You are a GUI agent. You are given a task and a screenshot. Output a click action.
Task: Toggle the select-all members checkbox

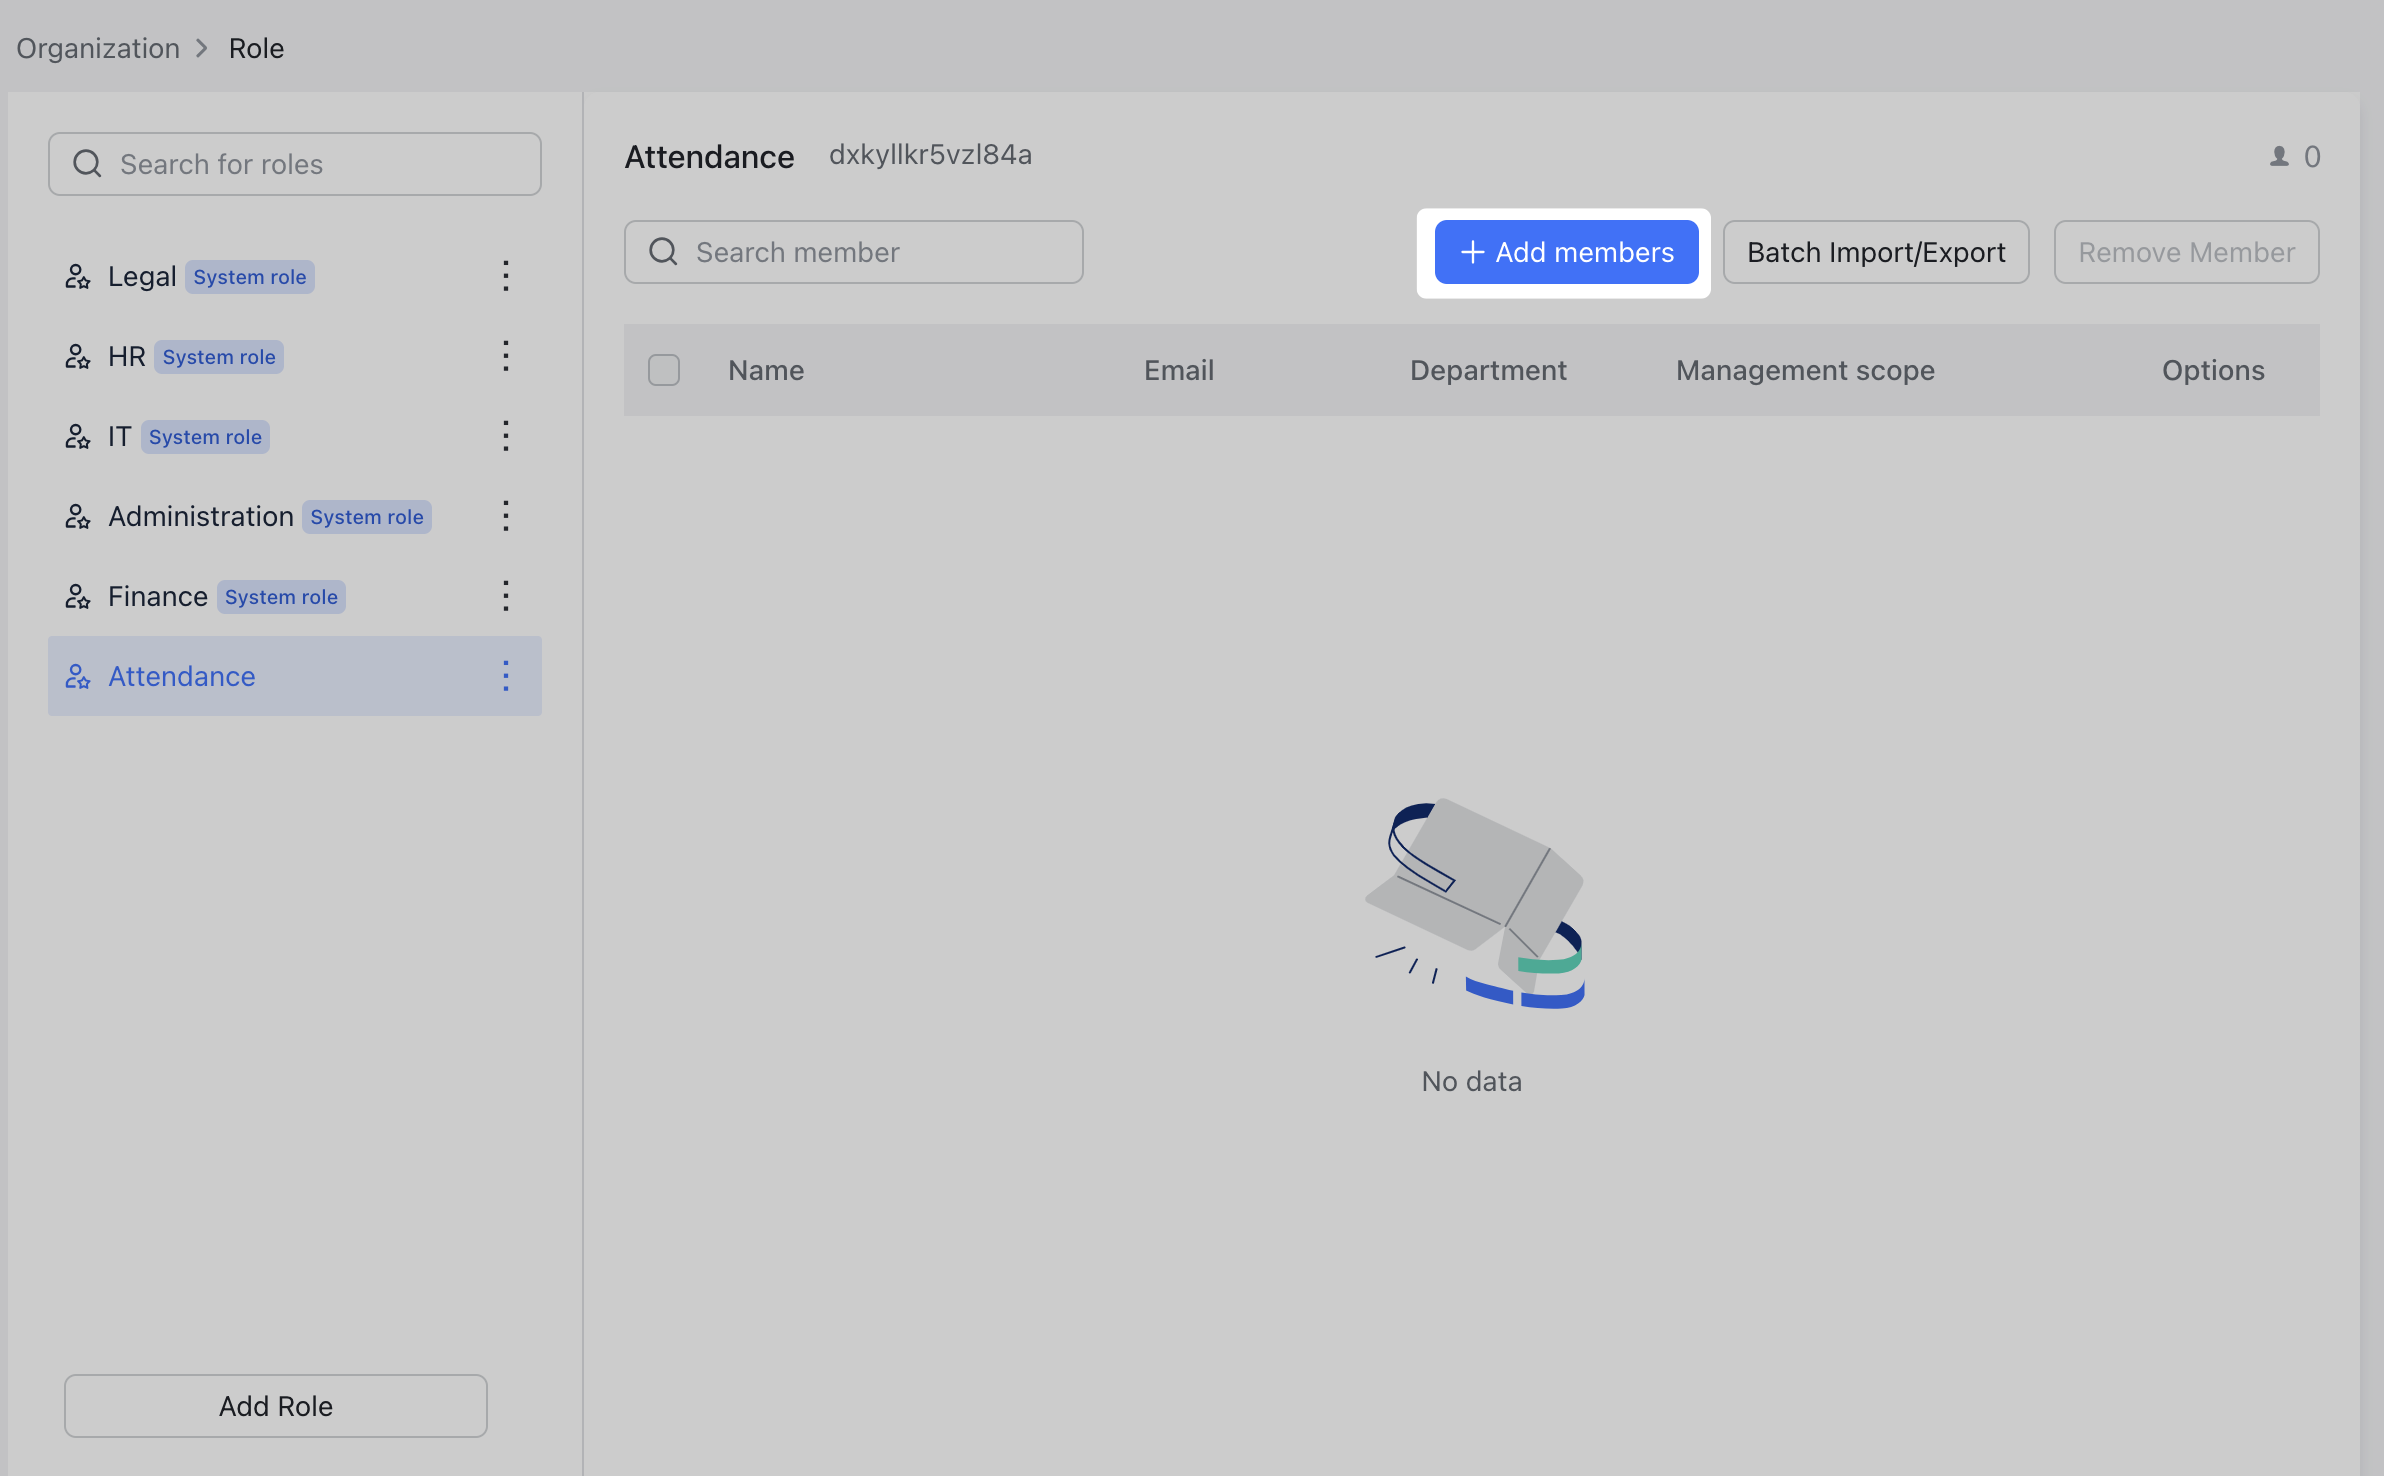click(x=664, y=370)
